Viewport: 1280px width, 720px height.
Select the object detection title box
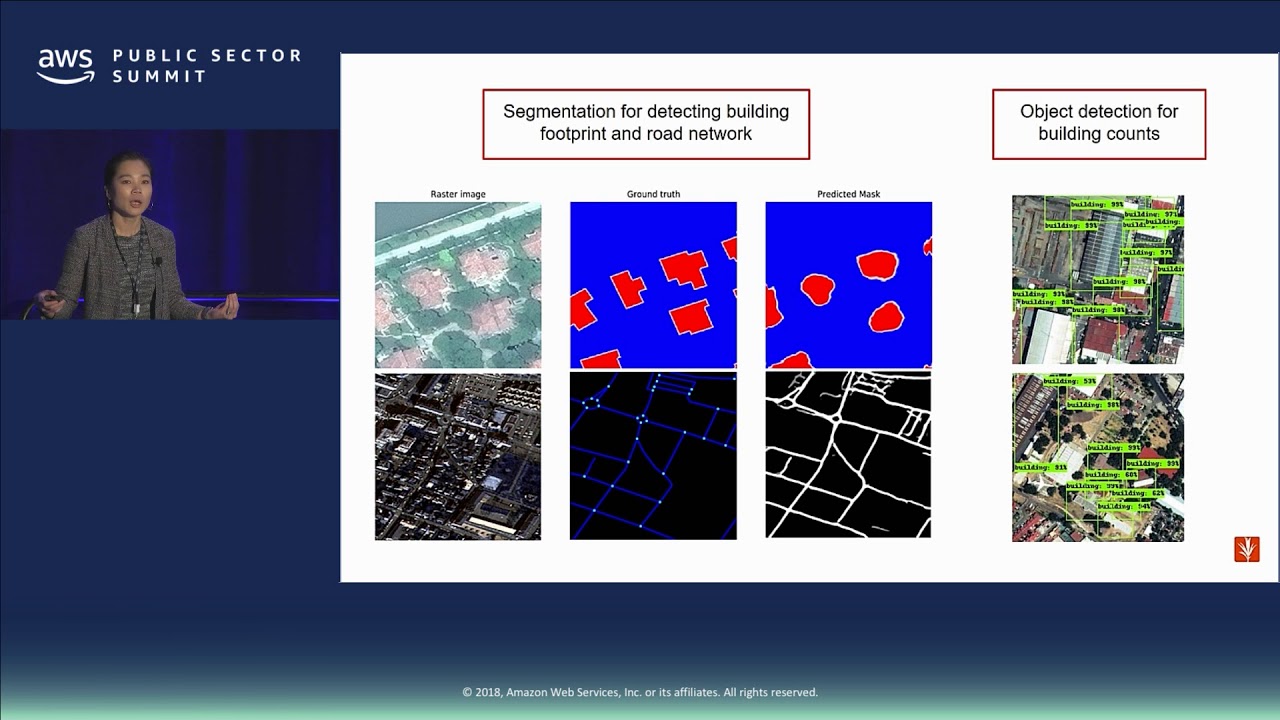(x=1099, y=124)
